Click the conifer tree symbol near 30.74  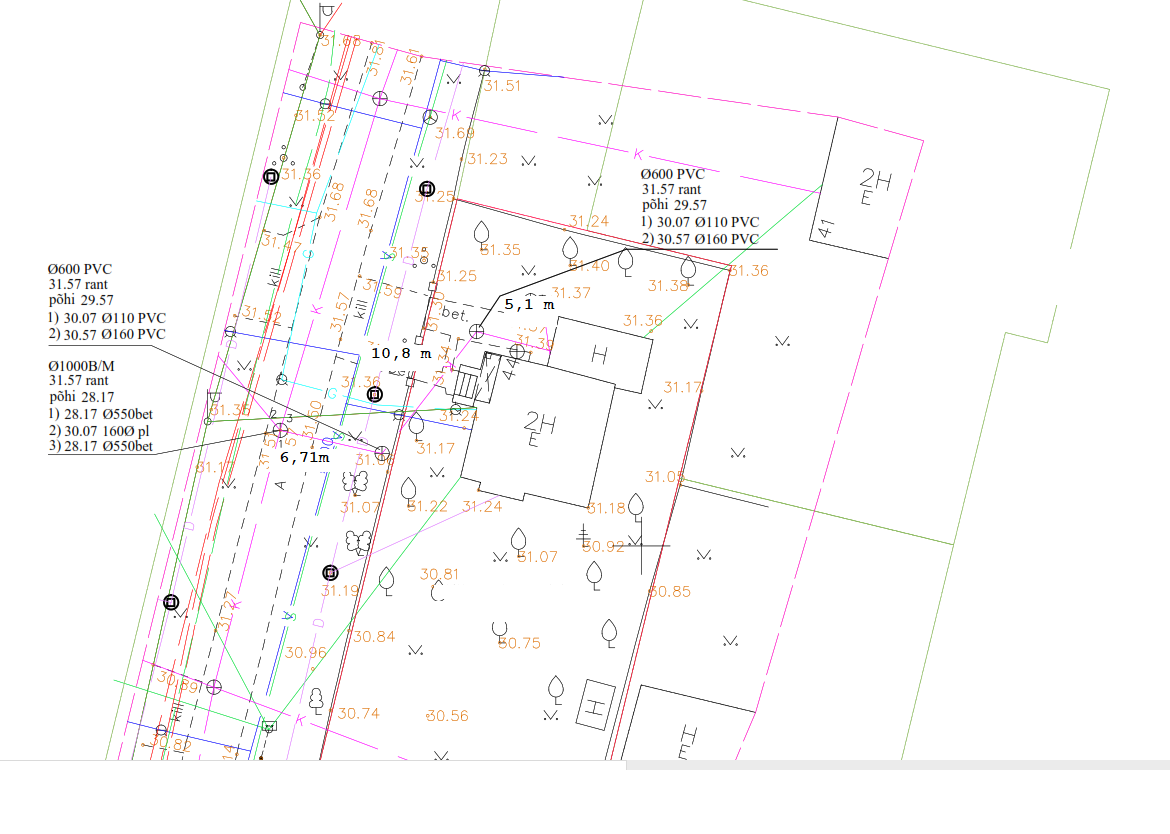click(316, 697)
